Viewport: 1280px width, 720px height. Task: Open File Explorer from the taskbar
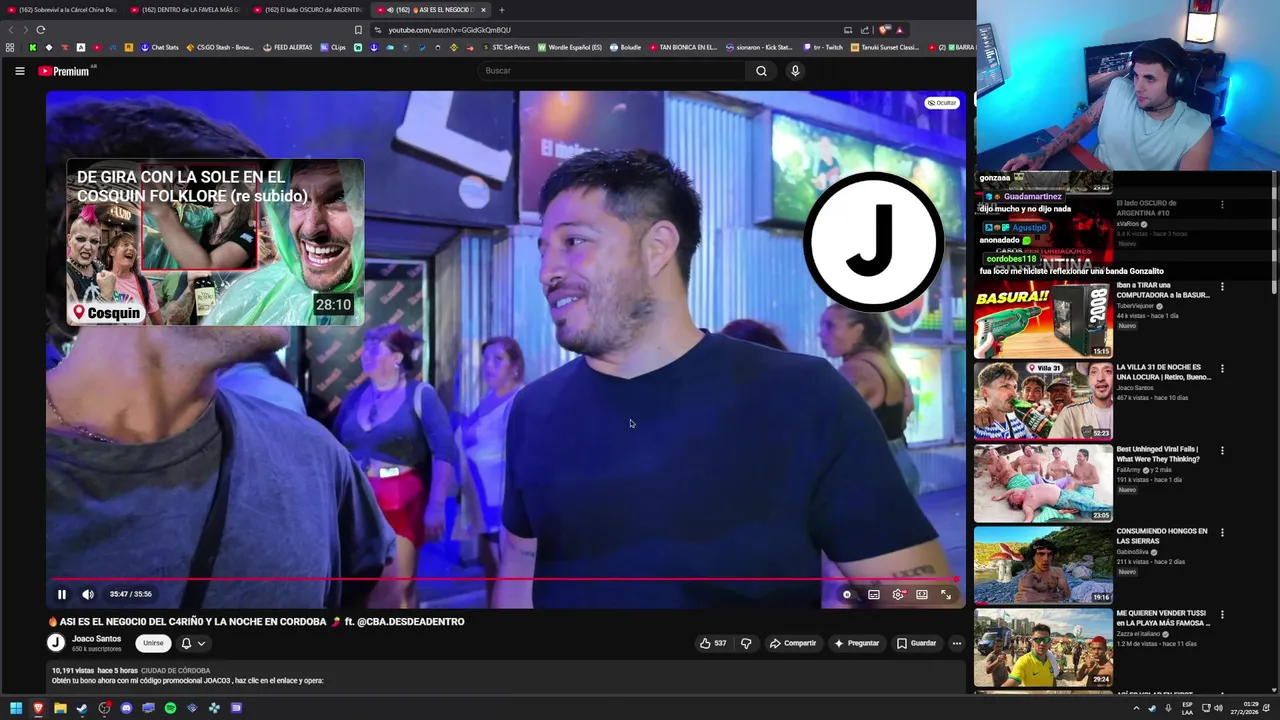pyautogui.click(x=60, y=708)
